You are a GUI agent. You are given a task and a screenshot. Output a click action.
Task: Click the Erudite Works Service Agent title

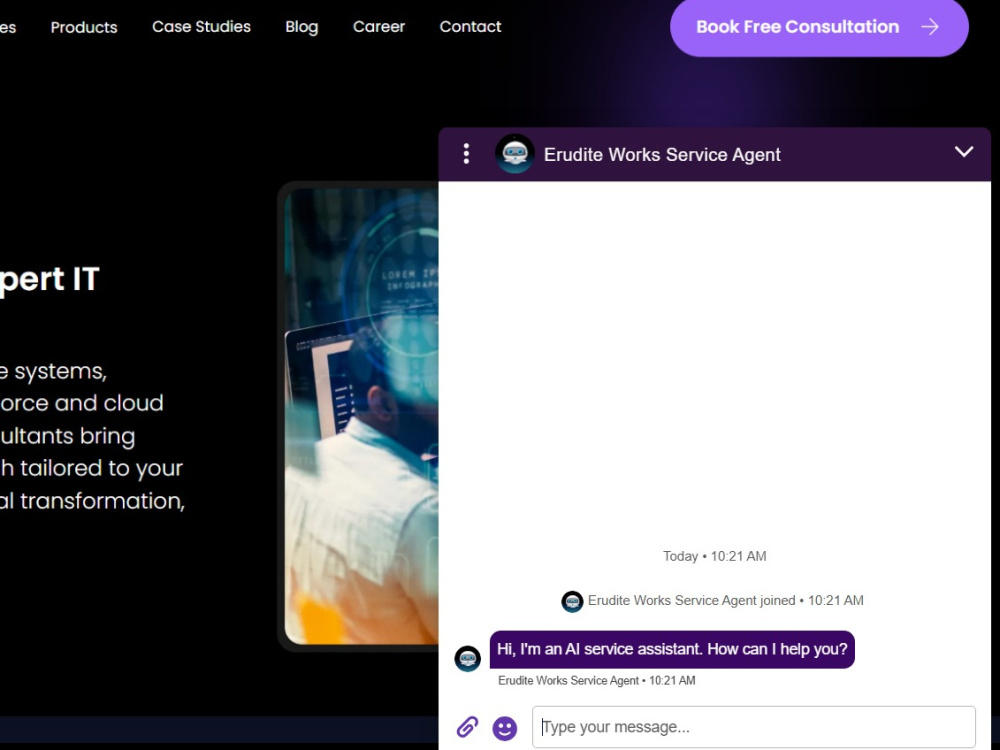[x=662, y=155]
